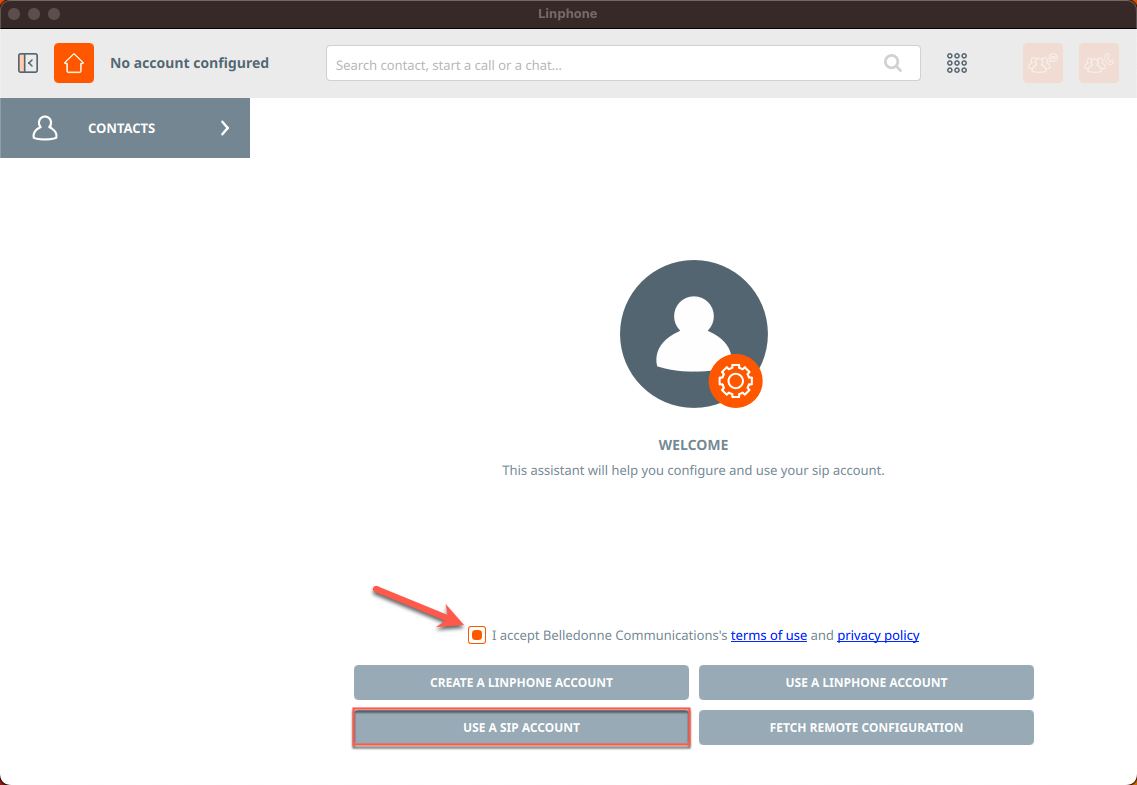The width and height of the screenshot is (1137, 785).
Task: Focus the search contact input field
Action: pyautogui.click(x=600, y=64)
